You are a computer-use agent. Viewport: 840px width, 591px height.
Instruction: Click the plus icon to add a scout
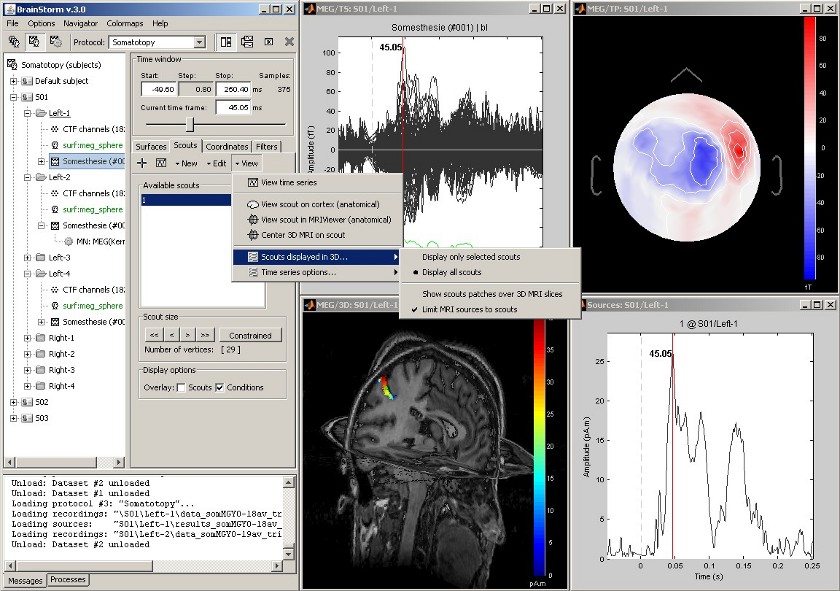click(142, 163)
